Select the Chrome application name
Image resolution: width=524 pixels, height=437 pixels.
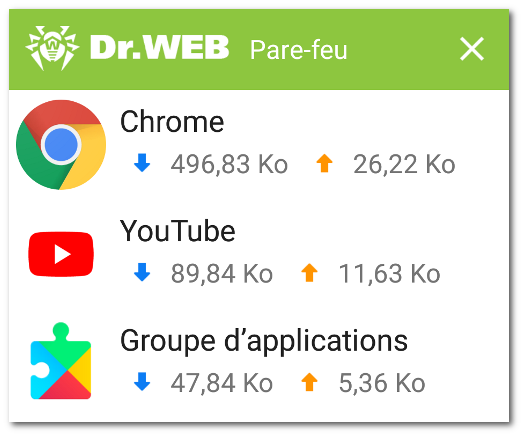click(x=172, y=122)
